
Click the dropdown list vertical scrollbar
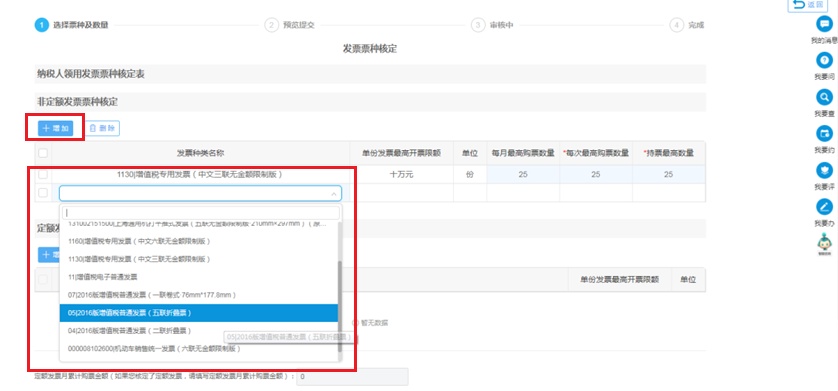click(x=339, y=306)
